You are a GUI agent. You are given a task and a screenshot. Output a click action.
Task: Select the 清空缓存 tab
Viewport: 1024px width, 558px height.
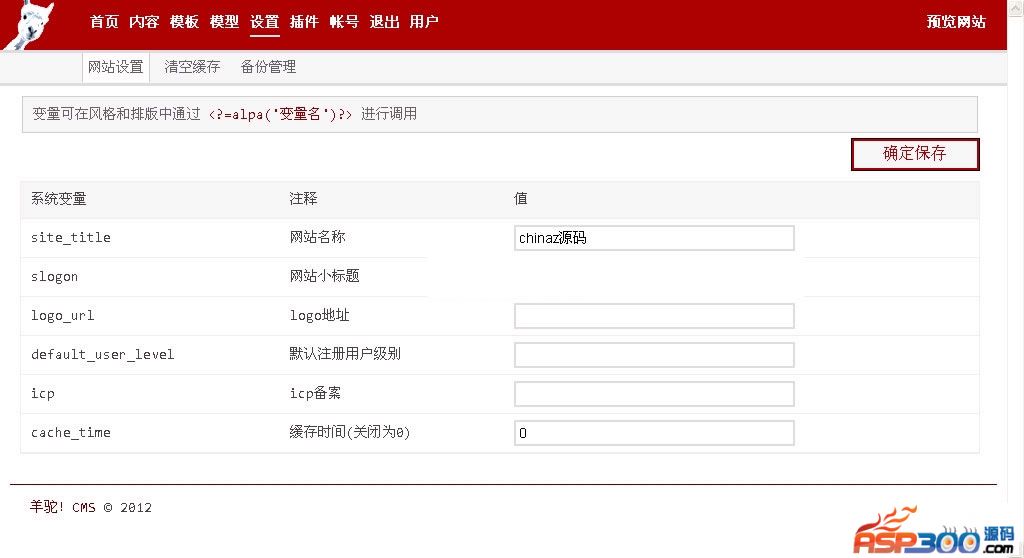192,67
